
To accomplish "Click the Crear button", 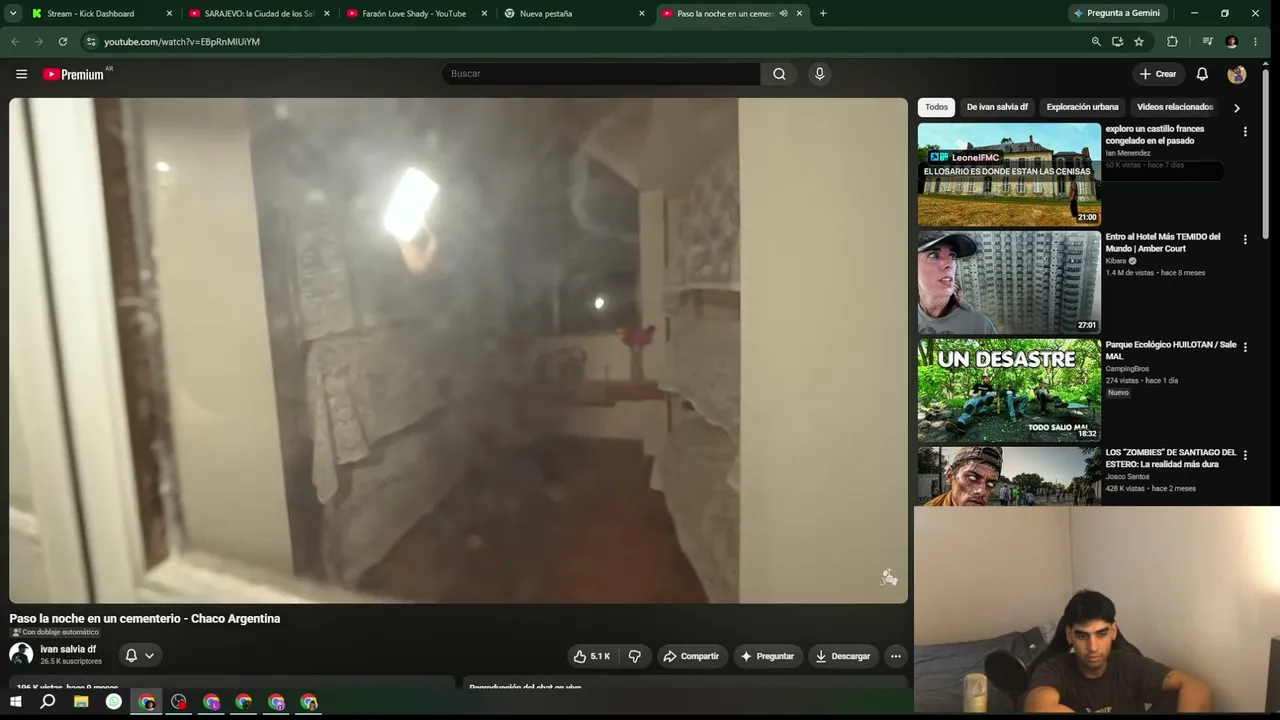I will 1158,74.
